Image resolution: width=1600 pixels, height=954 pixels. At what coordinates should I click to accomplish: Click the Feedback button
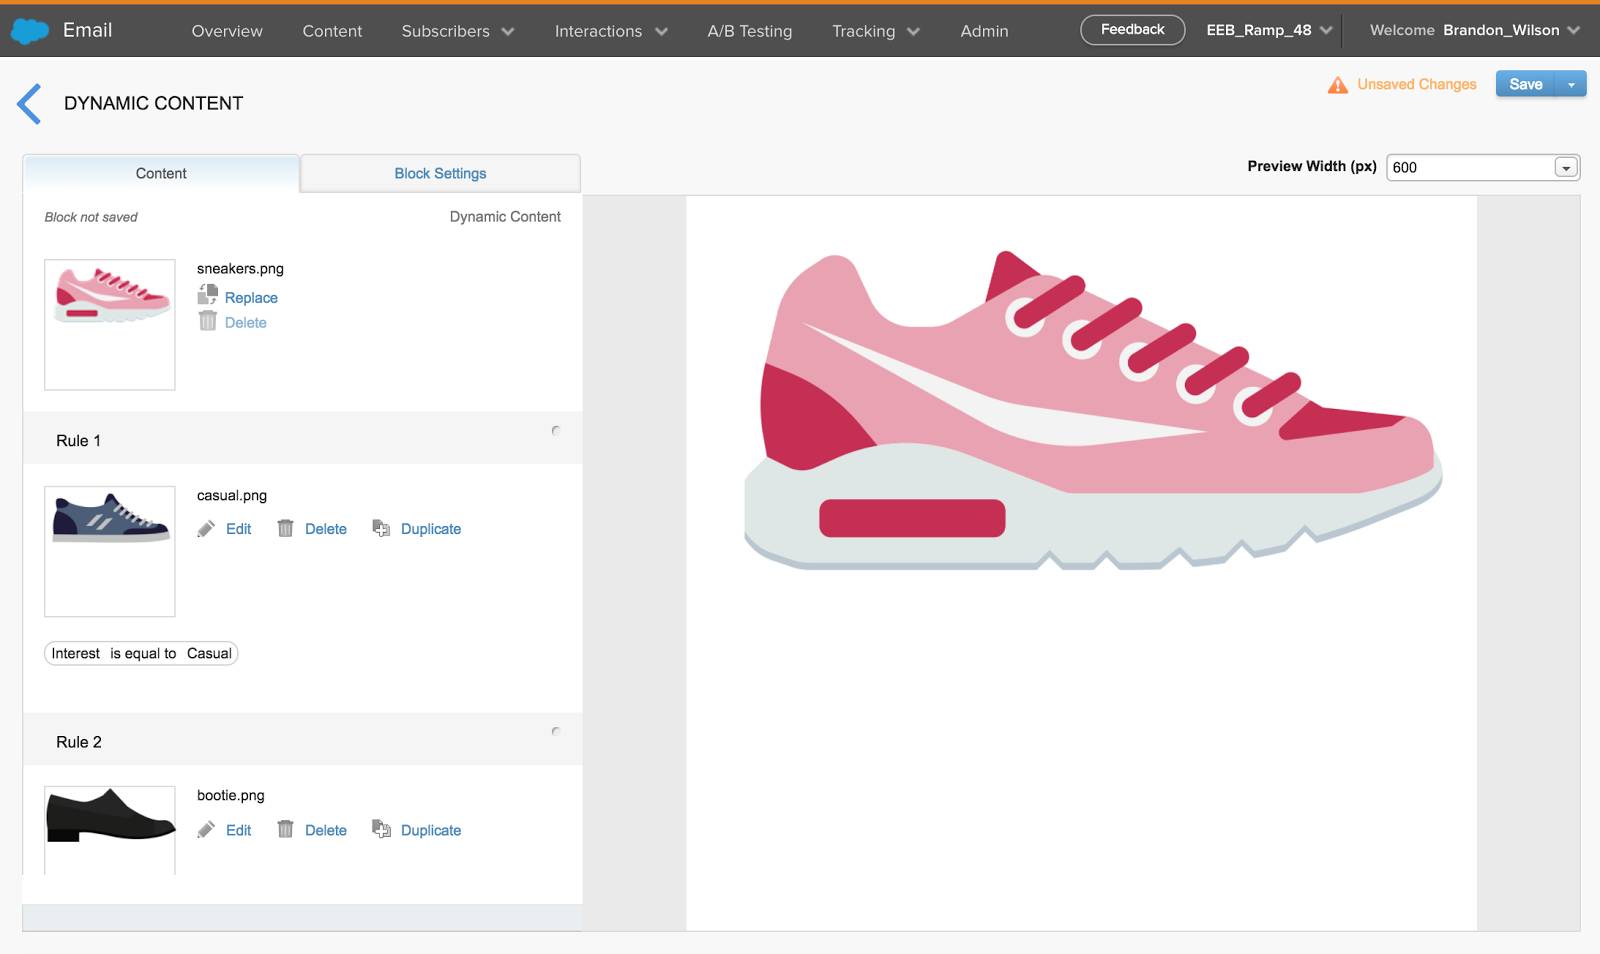pyautogui.click(x=1131, y=29)
